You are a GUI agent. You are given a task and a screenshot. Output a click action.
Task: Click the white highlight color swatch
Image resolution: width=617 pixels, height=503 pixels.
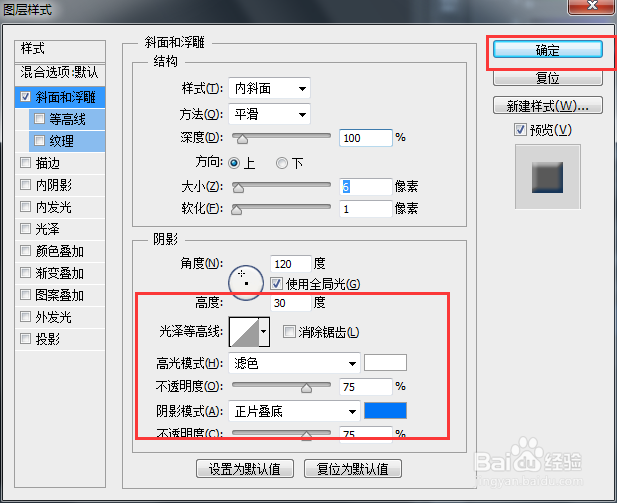click(x=385, y=362)
